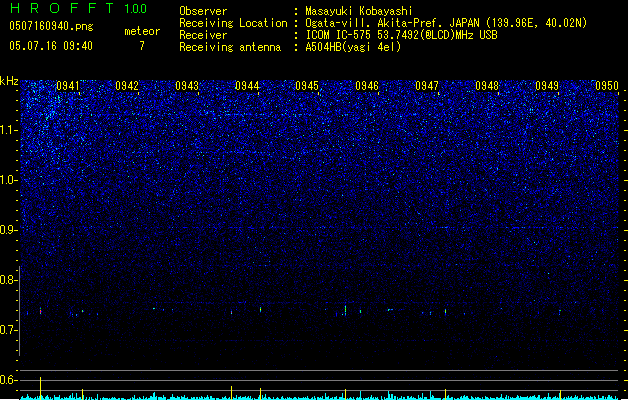
Task: Click the HROFFT 1.0.0 title text
Action: pos(78,8)
